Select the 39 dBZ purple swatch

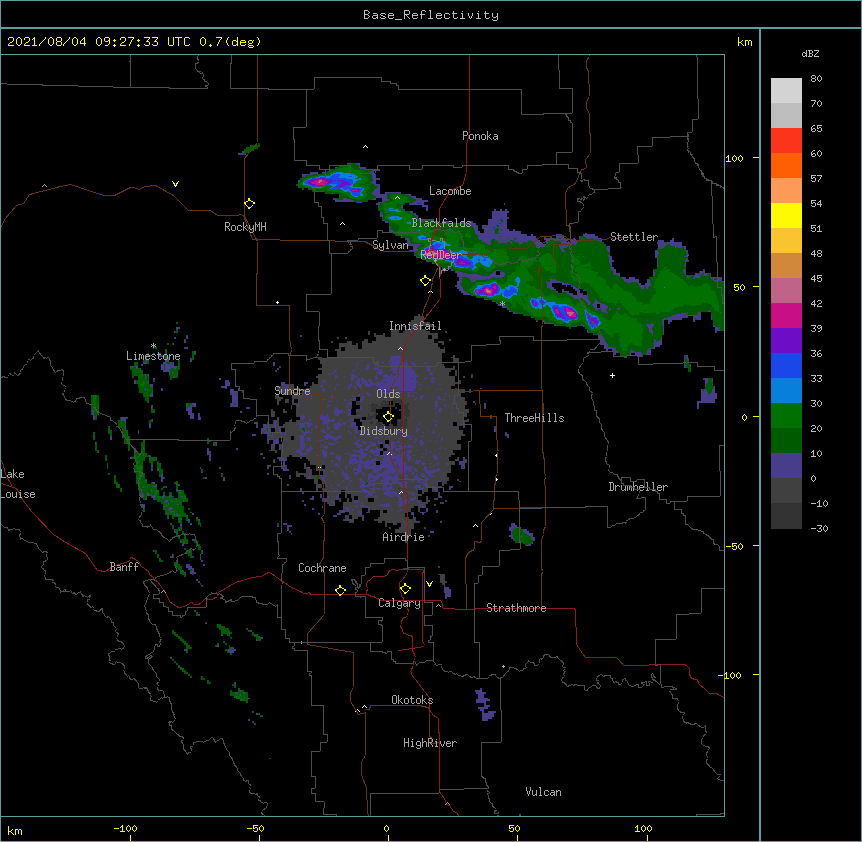[786, 340]
